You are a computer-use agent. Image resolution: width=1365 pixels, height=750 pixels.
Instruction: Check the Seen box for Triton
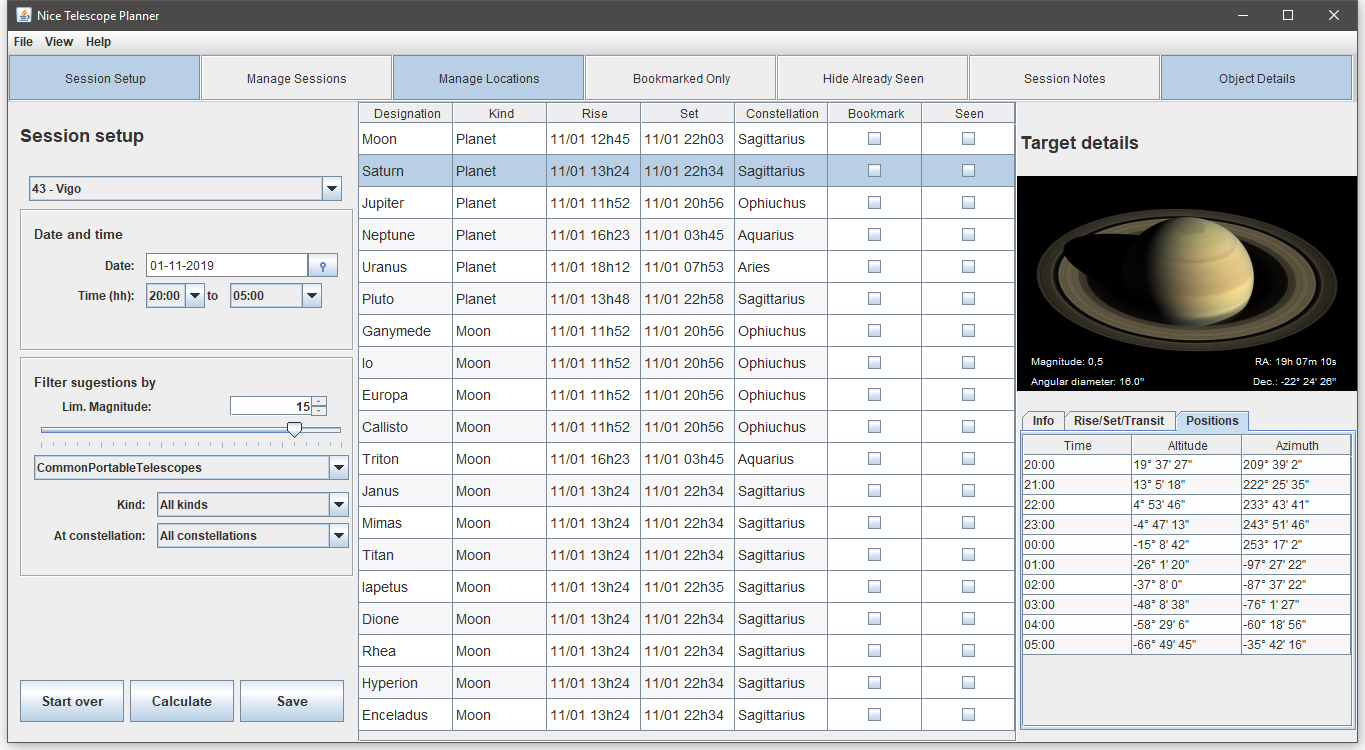967,458
